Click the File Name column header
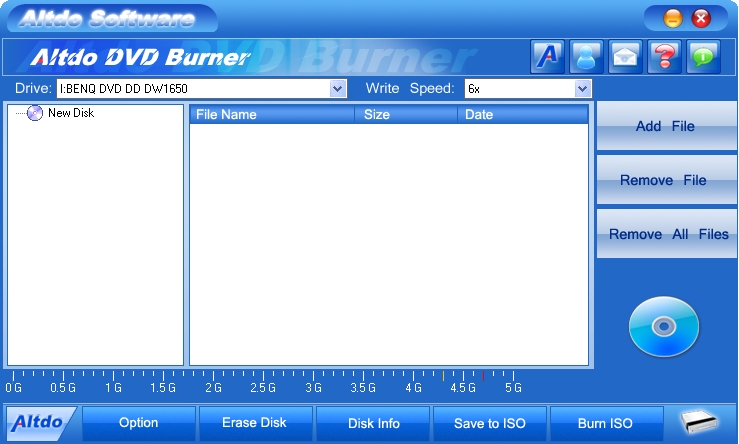Viewport: 739px width, 444px height. click(x=272, y=115)
